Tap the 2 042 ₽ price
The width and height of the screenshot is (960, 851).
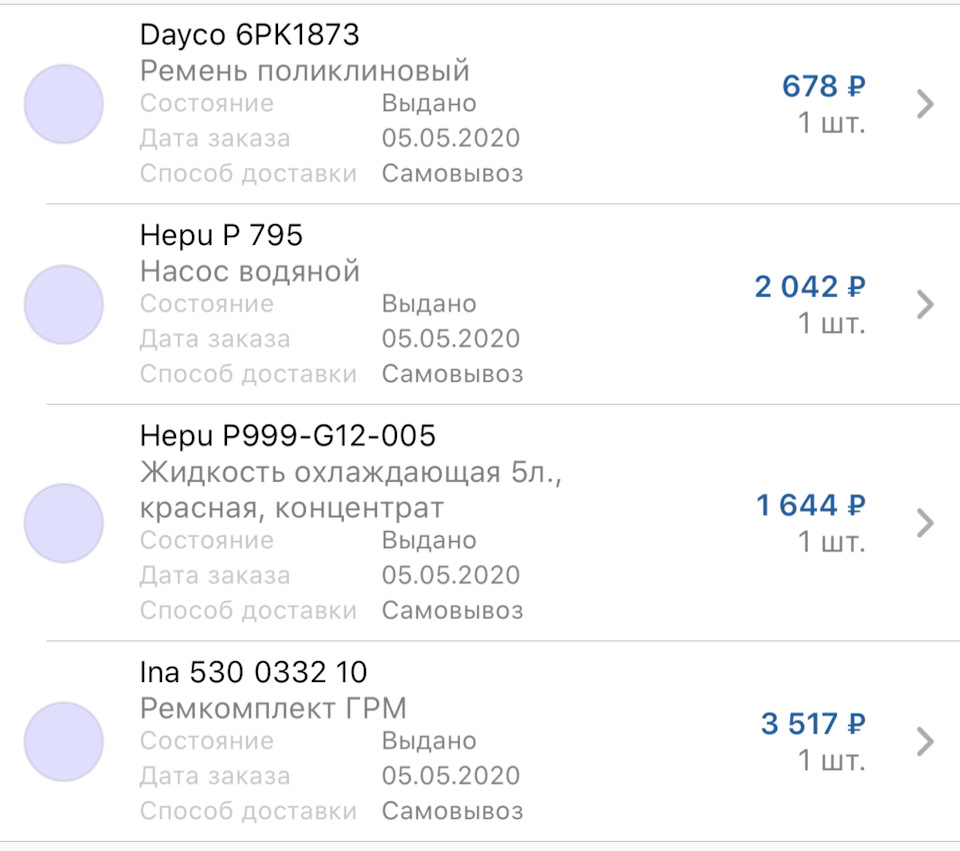click(x=810, y=288)
